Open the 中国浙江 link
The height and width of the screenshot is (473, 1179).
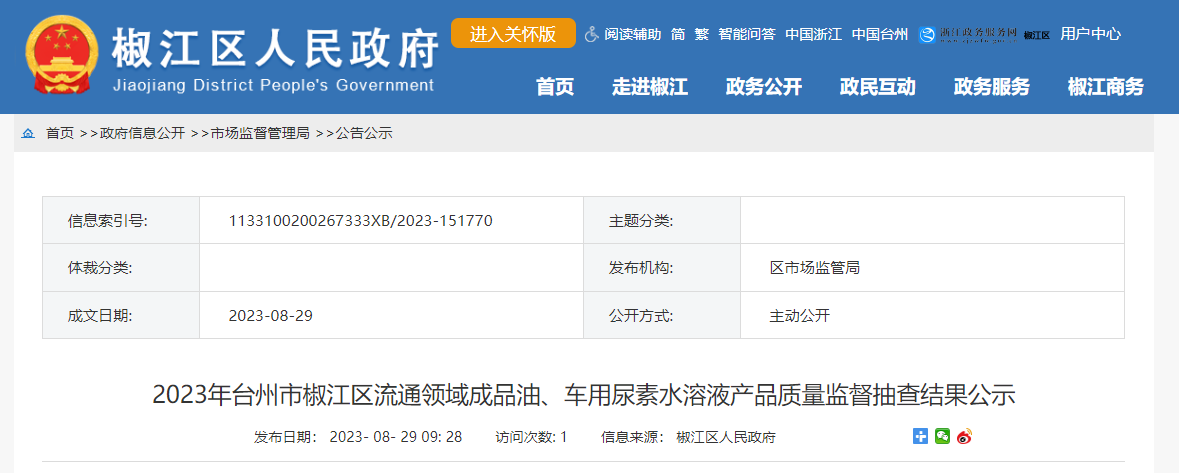814,34
